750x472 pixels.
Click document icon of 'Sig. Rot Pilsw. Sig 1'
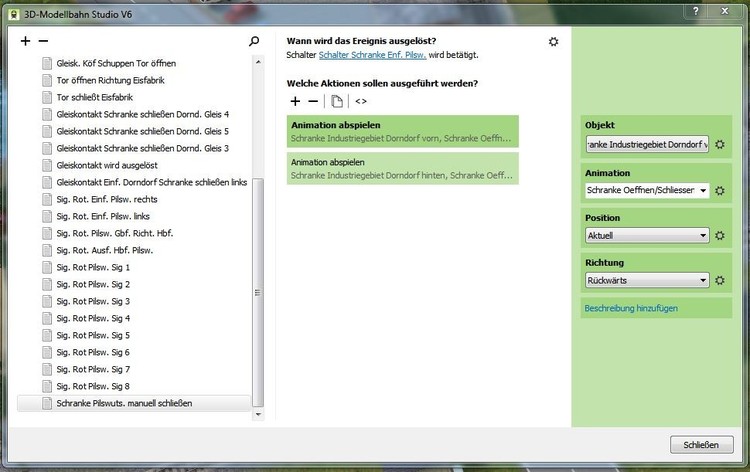click(x=47, y=267)
